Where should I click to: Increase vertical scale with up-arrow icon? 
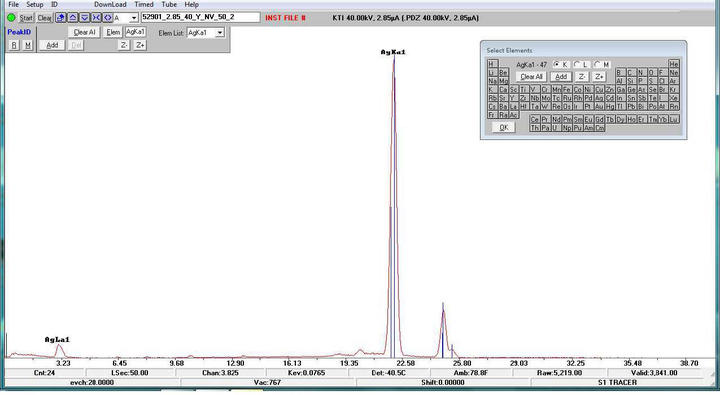[73, 18]
